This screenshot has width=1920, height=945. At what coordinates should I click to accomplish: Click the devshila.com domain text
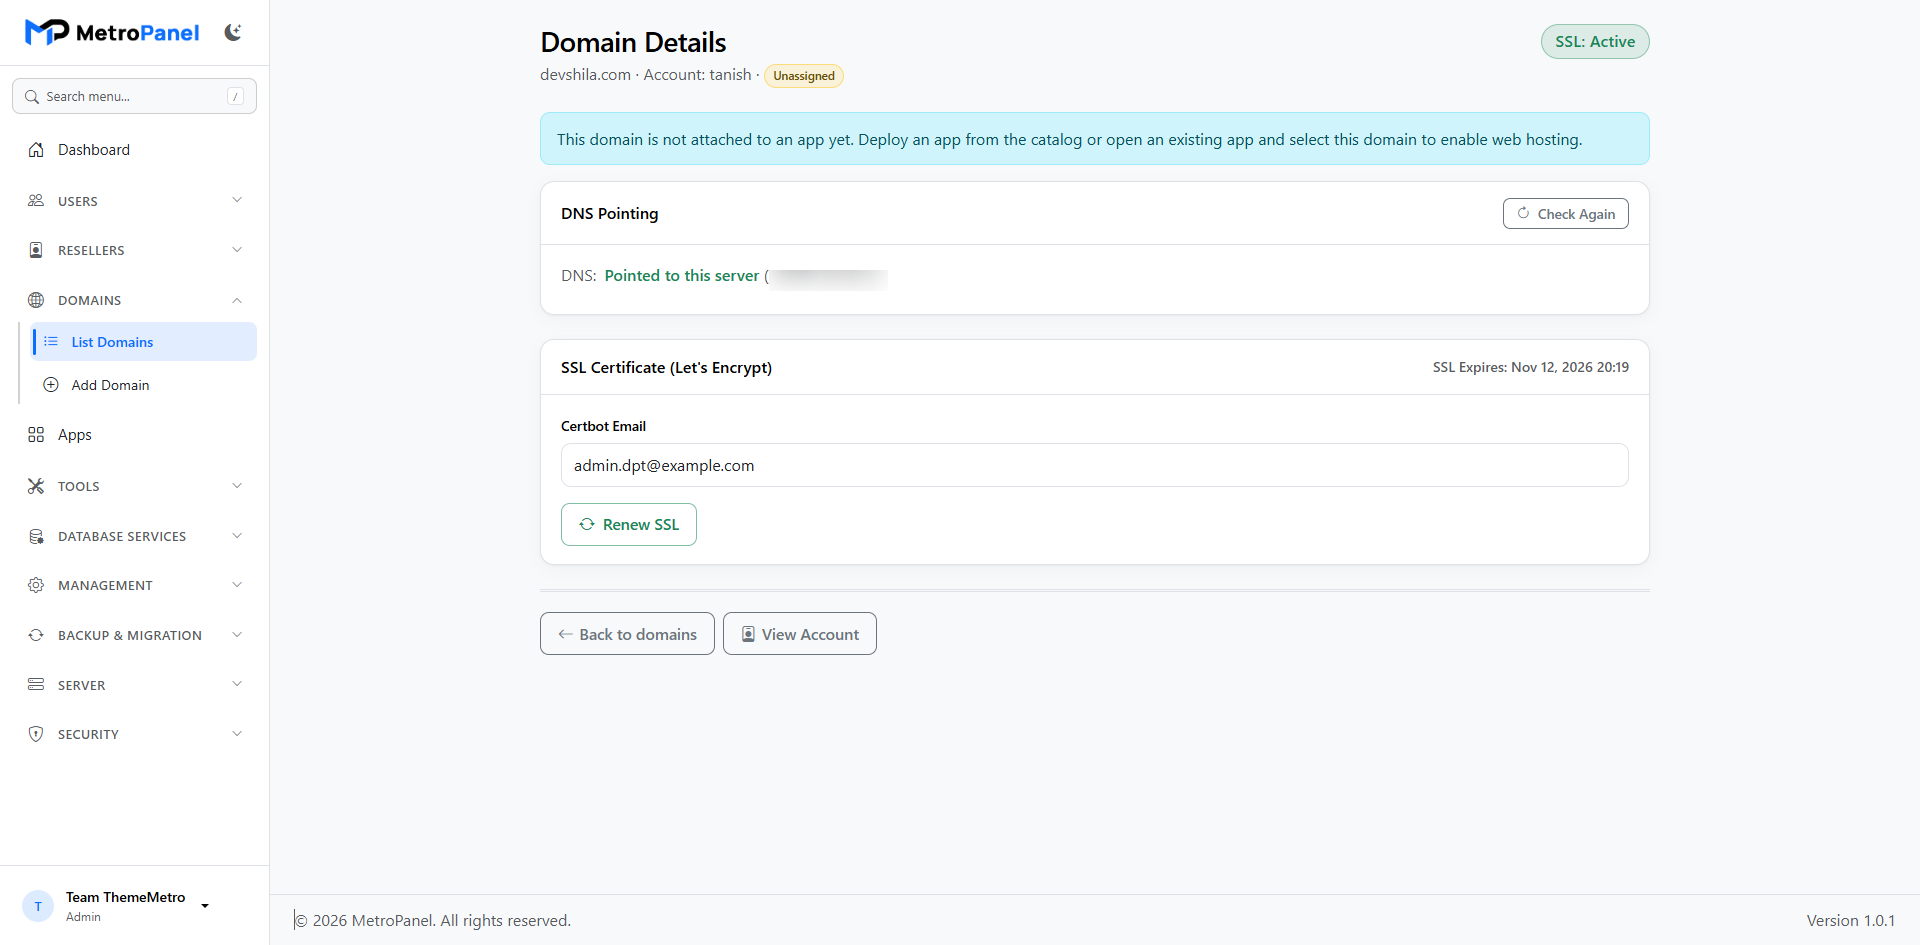point(586,75)
